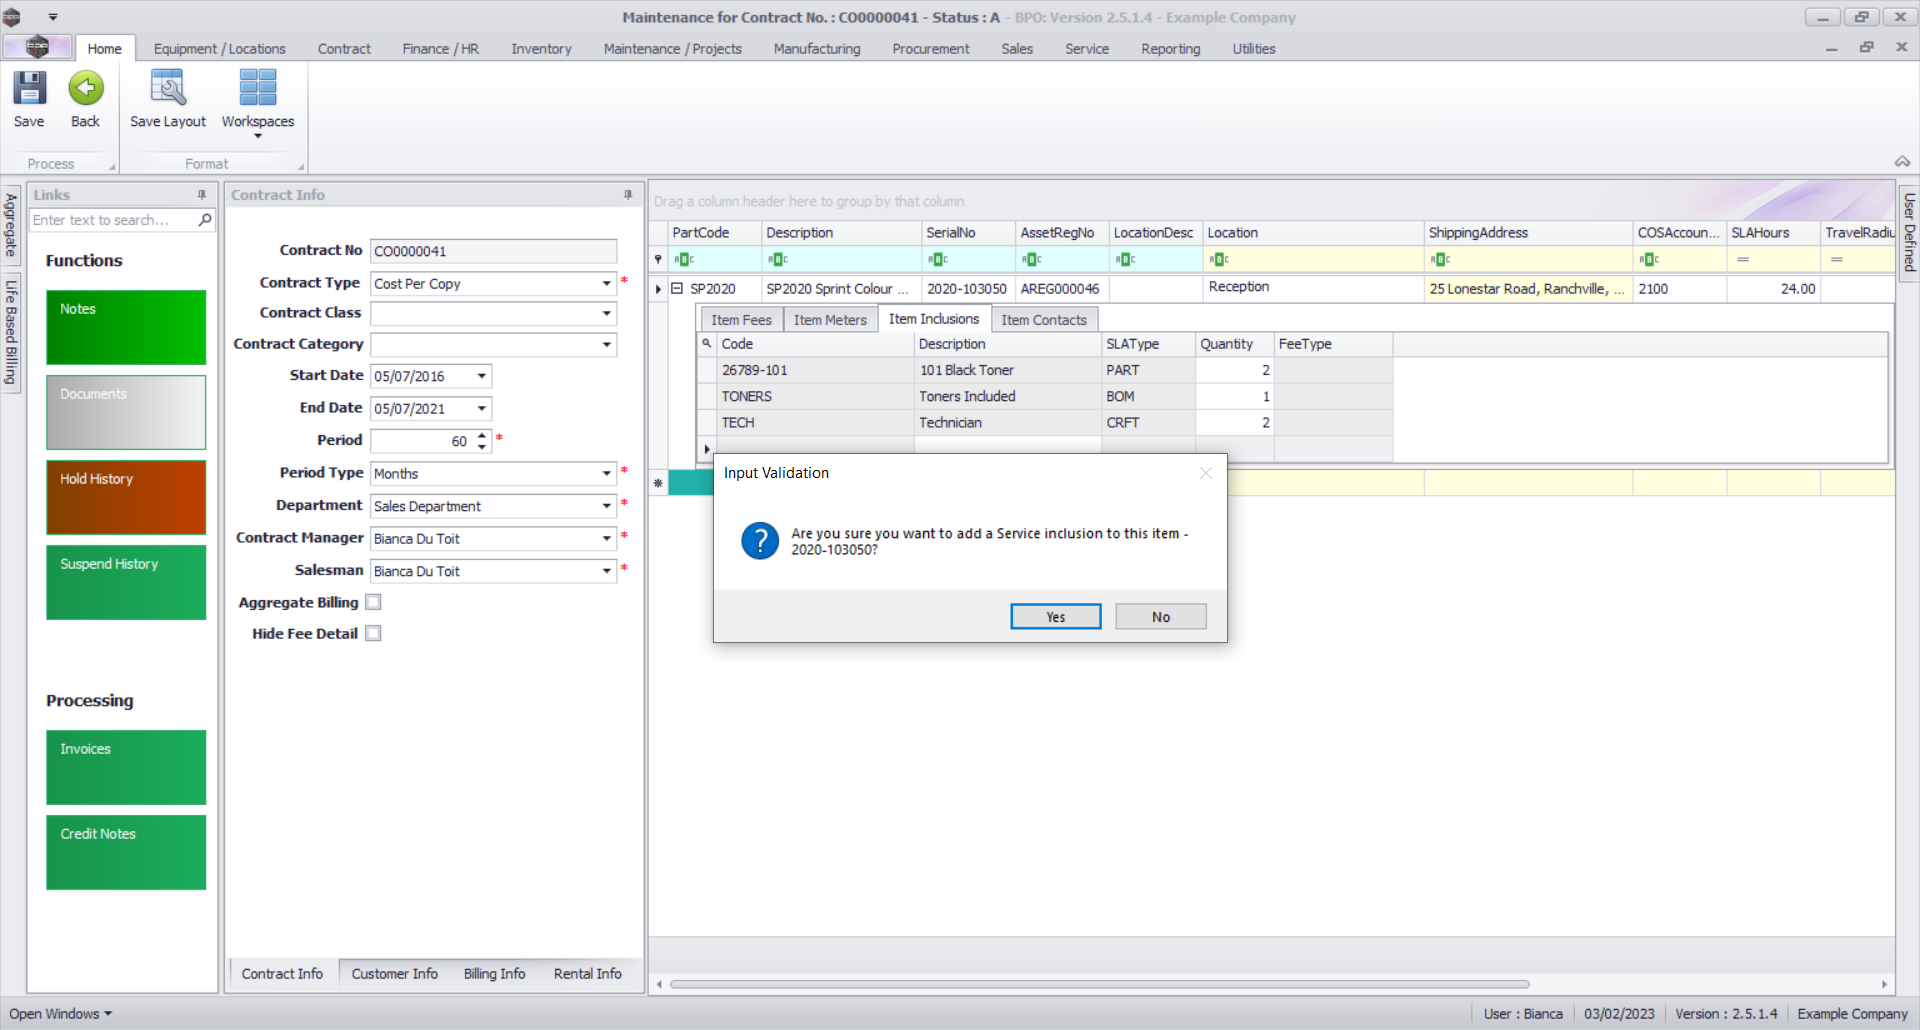Open the Start Date picker dropdown
Screen dimensions: 1920x1030
point(481,377)
